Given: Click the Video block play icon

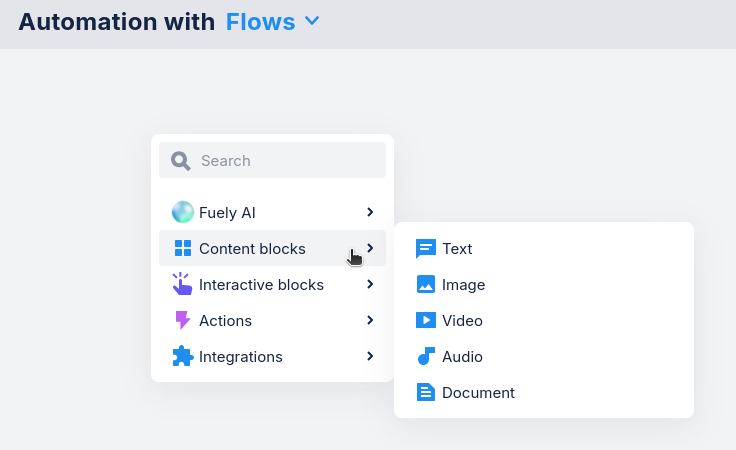Looking at the screenshot, I should click(x=426, y=321).
